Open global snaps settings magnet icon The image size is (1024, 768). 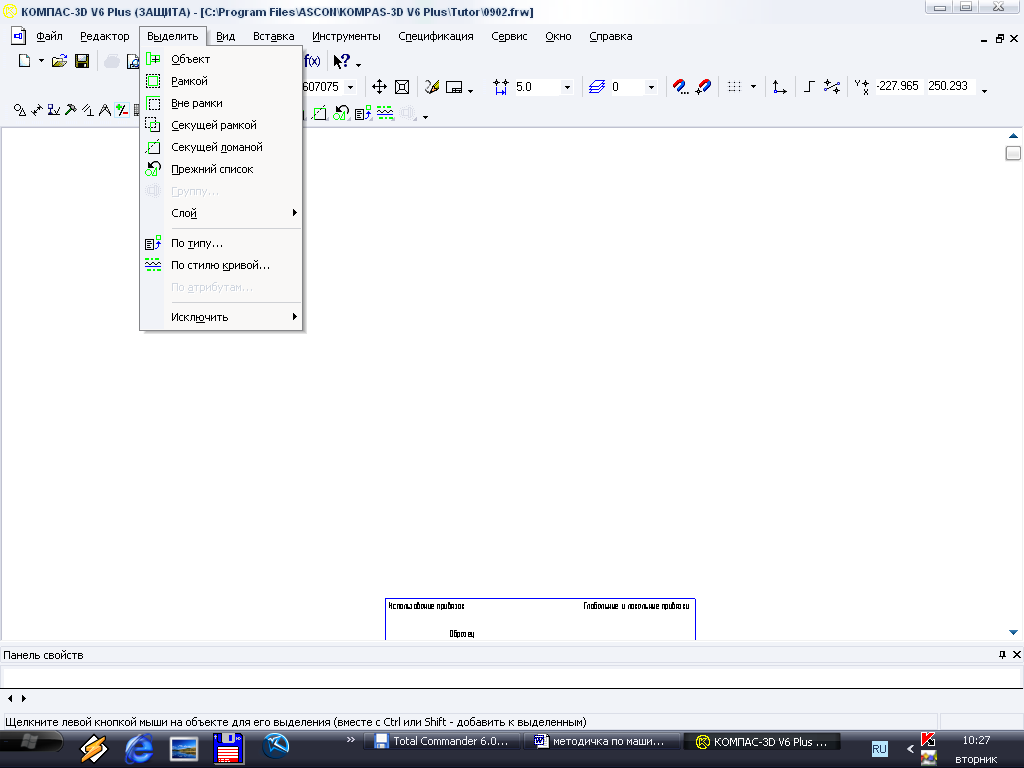[x=680, y=87]
